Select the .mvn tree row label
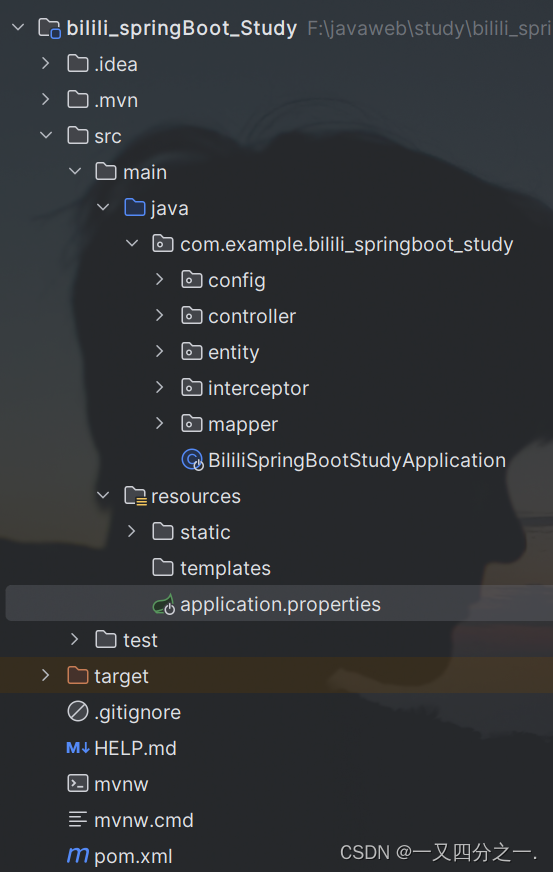Viewport: 553px width, 872px height. coord(116,101)
